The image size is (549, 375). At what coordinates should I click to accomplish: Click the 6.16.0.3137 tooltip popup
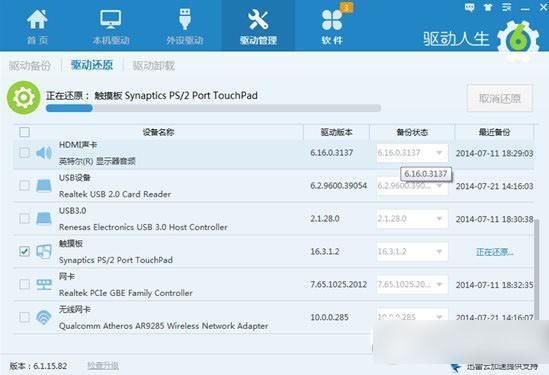(x=426, y=174)
